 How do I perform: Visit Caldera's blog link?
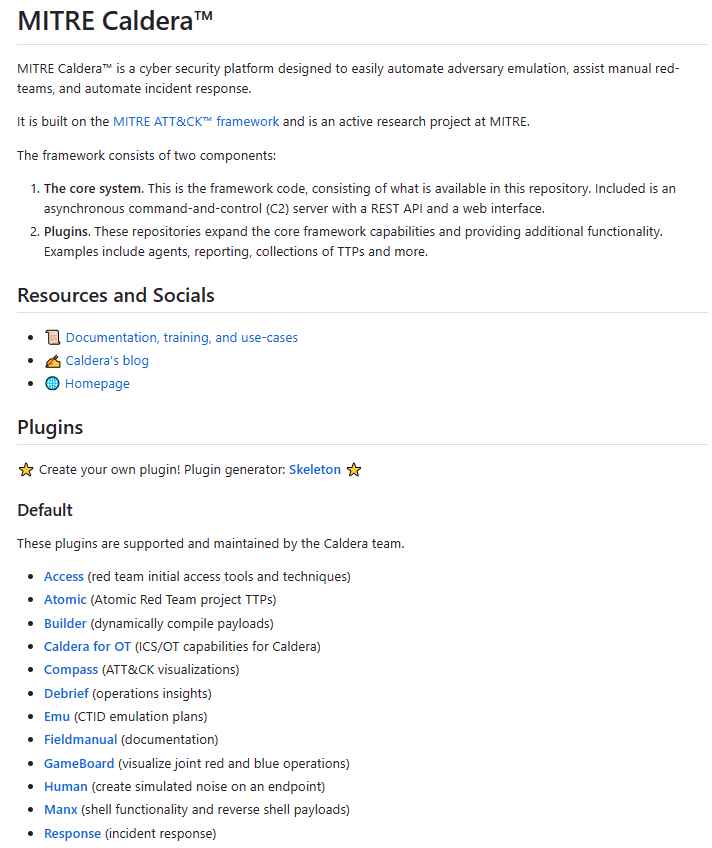point(107,361)
